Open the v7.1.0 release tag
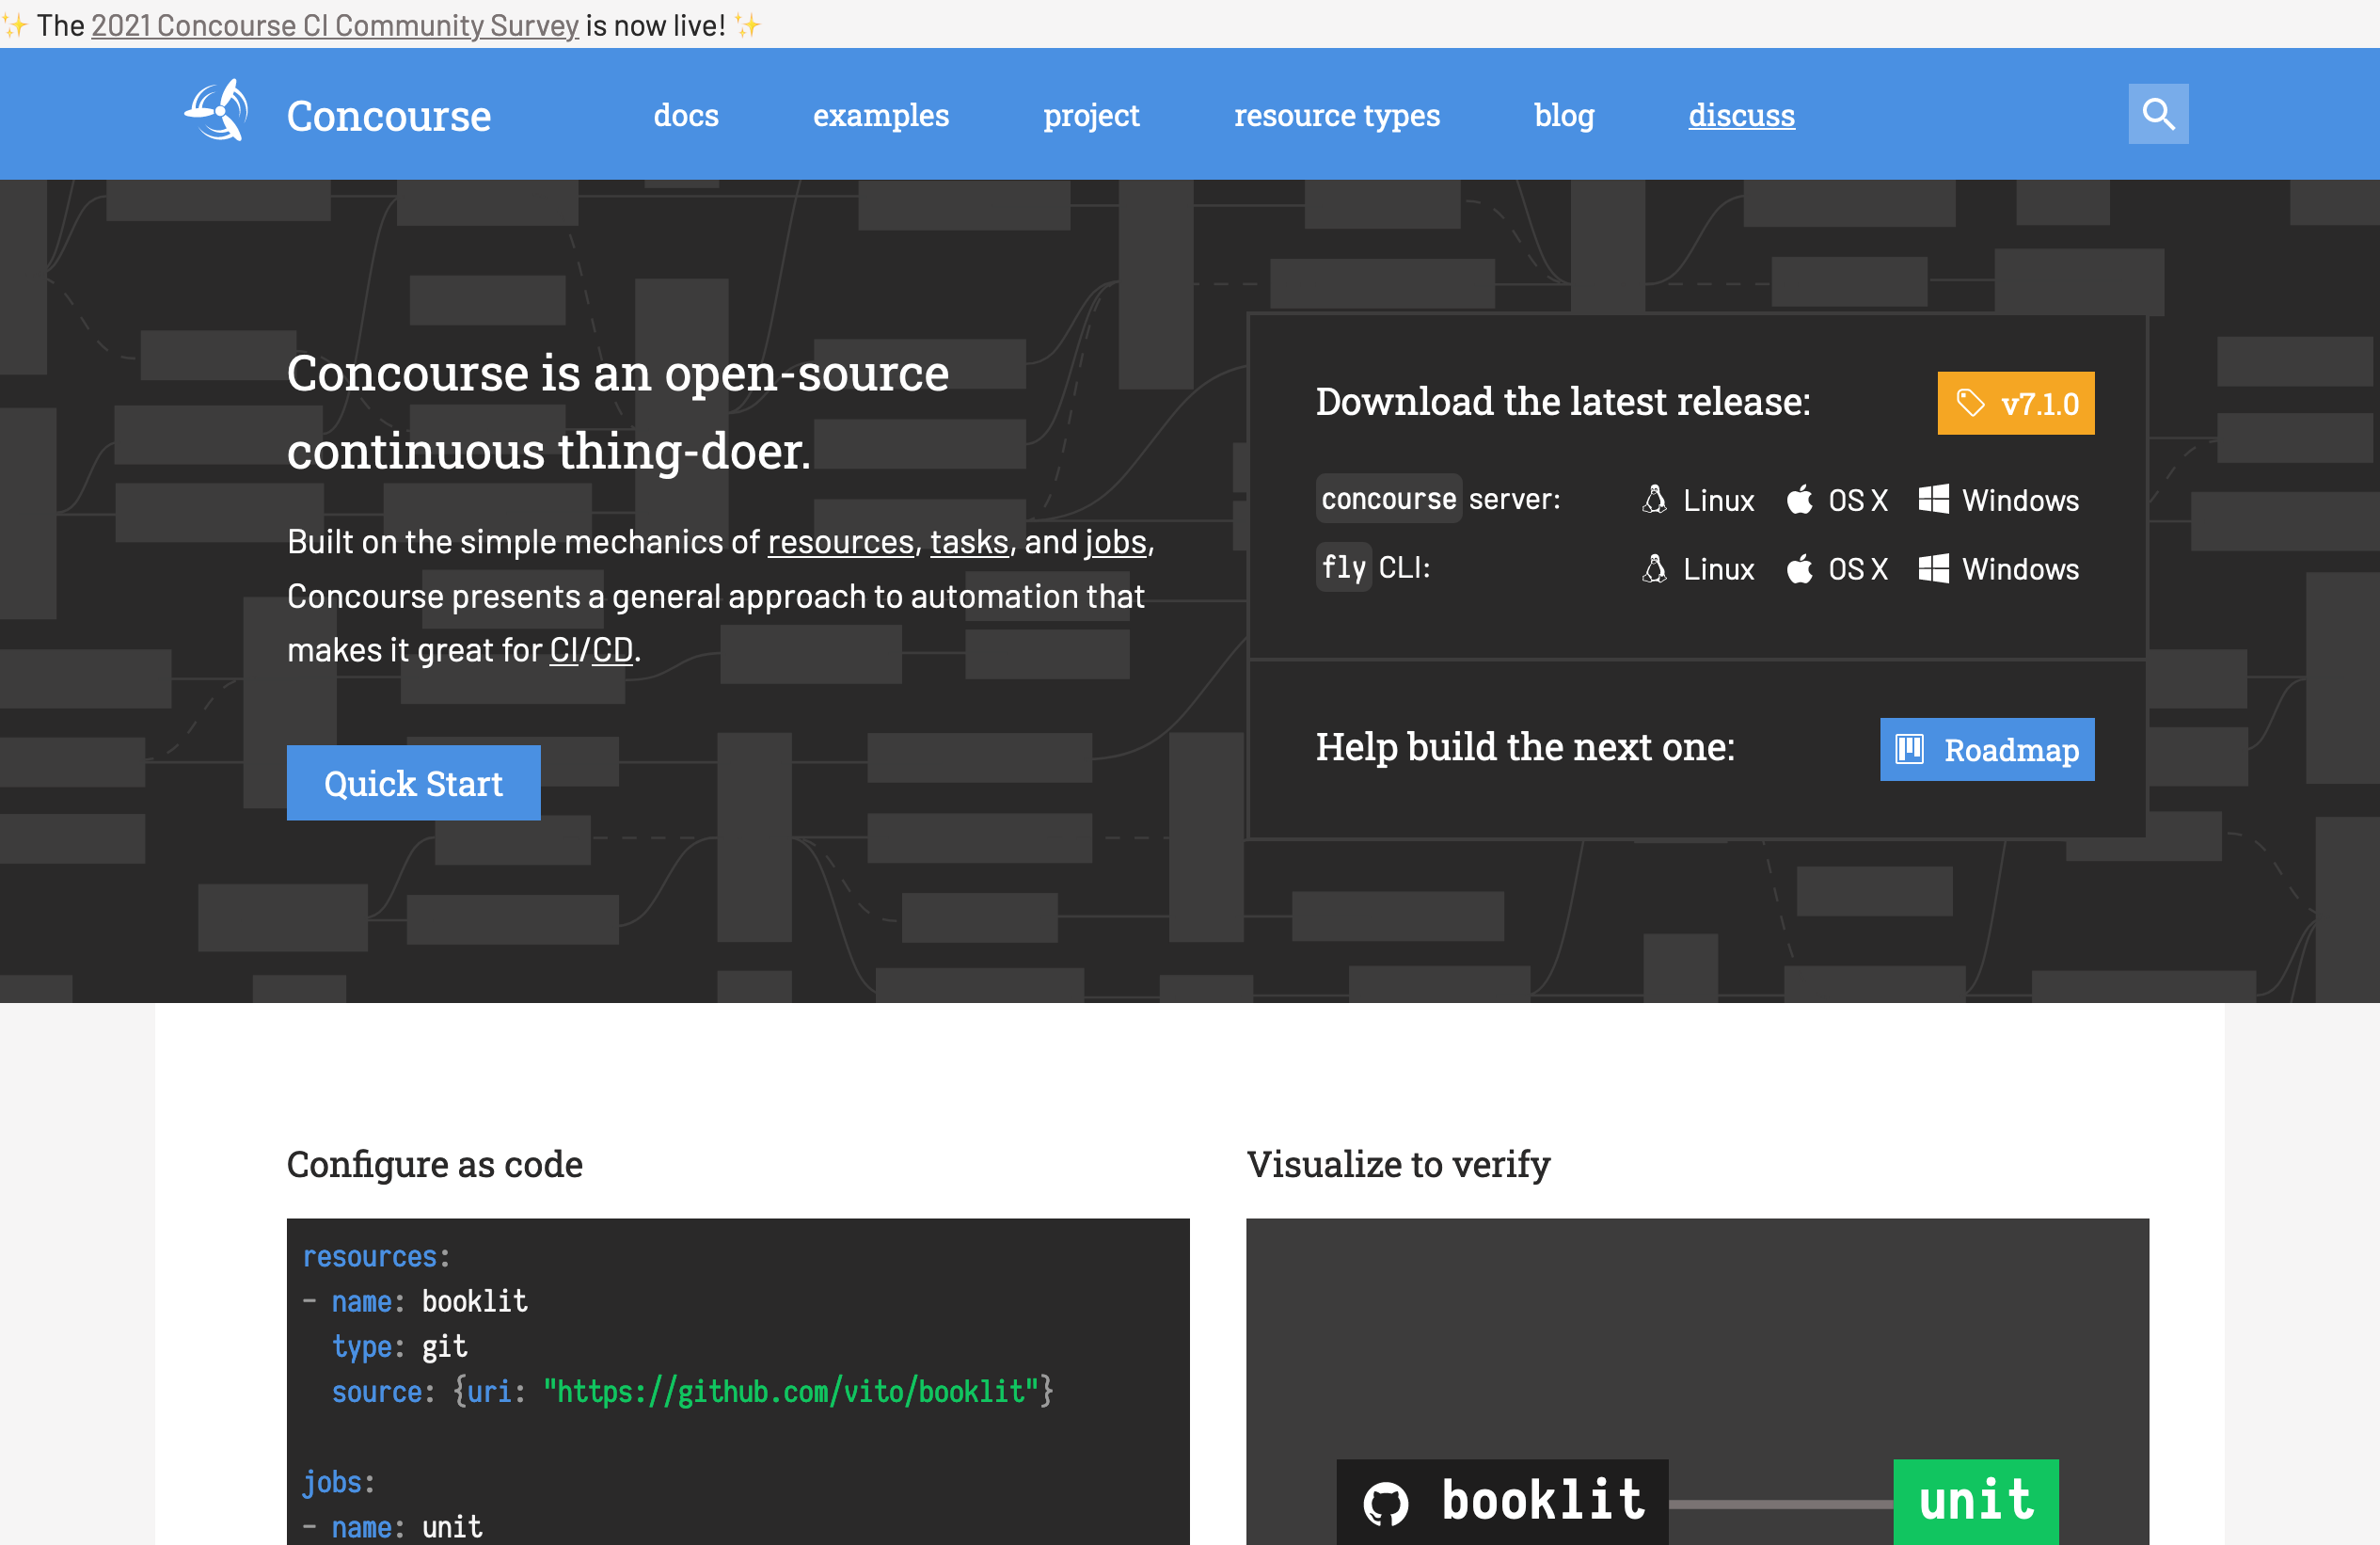The image size is (2380, 1545). coord(2015,404)
